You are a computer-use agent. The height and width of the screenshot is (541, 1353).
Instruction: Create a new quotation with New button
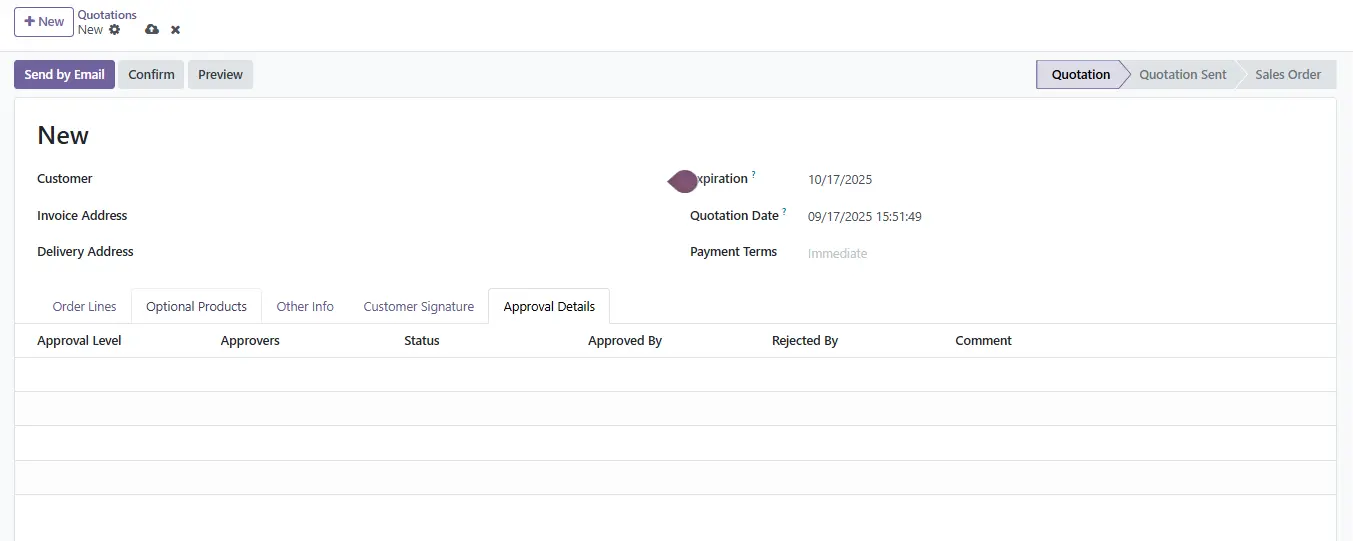click(x=44, y=21)
